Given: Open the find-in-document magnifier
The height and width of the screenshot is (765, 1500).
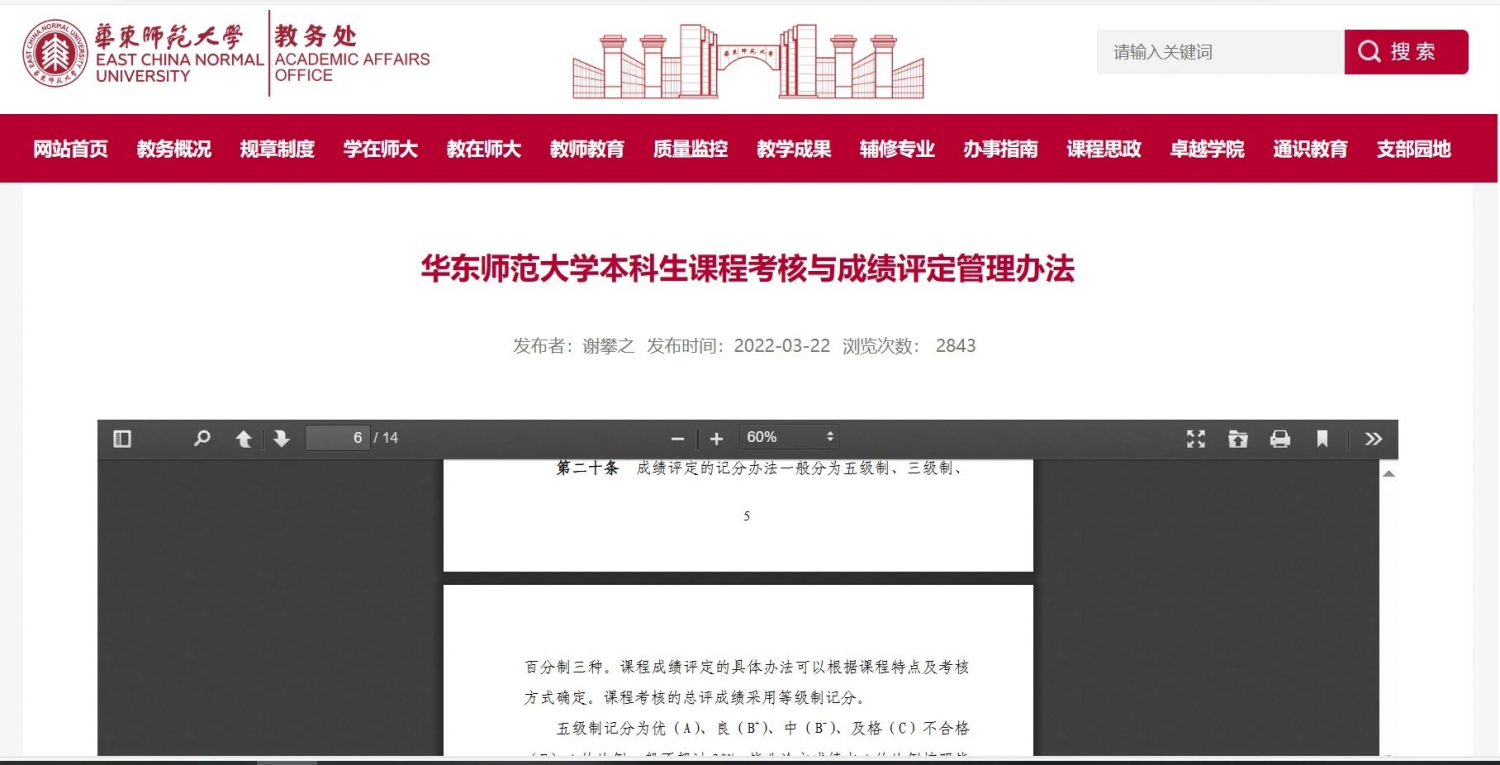Looking at the screenshot, I should click(x=202, y=438).
